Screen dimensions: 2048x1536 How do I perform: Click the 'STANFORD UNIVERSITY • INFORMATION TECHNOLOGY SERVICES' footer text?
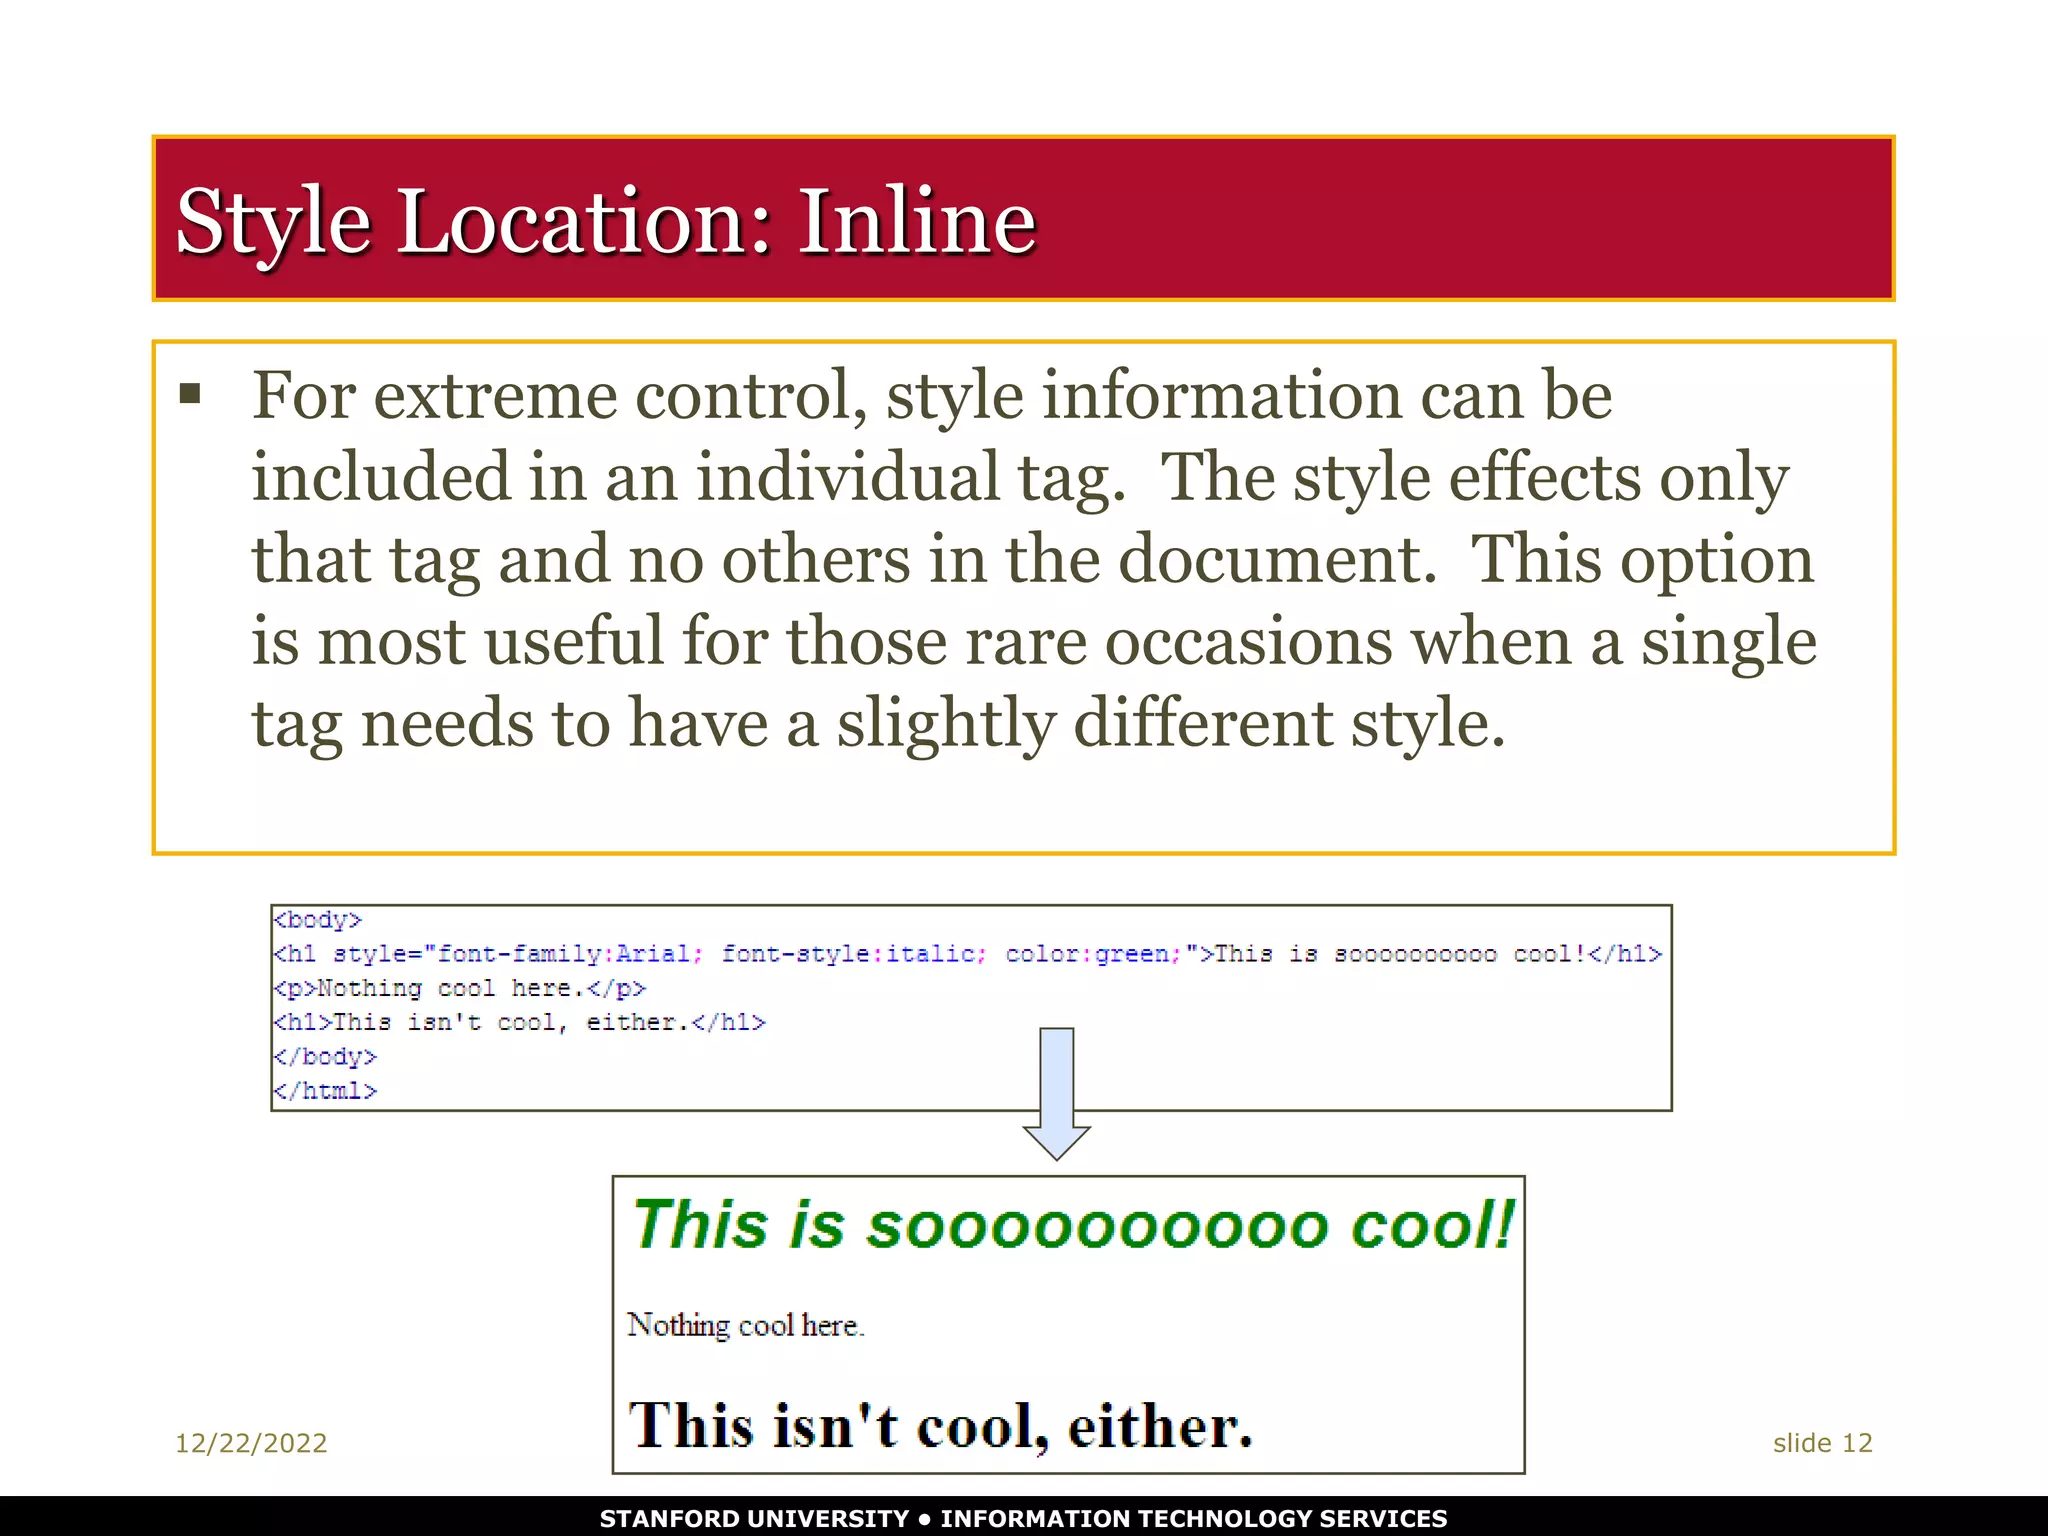point(1023,1518)
